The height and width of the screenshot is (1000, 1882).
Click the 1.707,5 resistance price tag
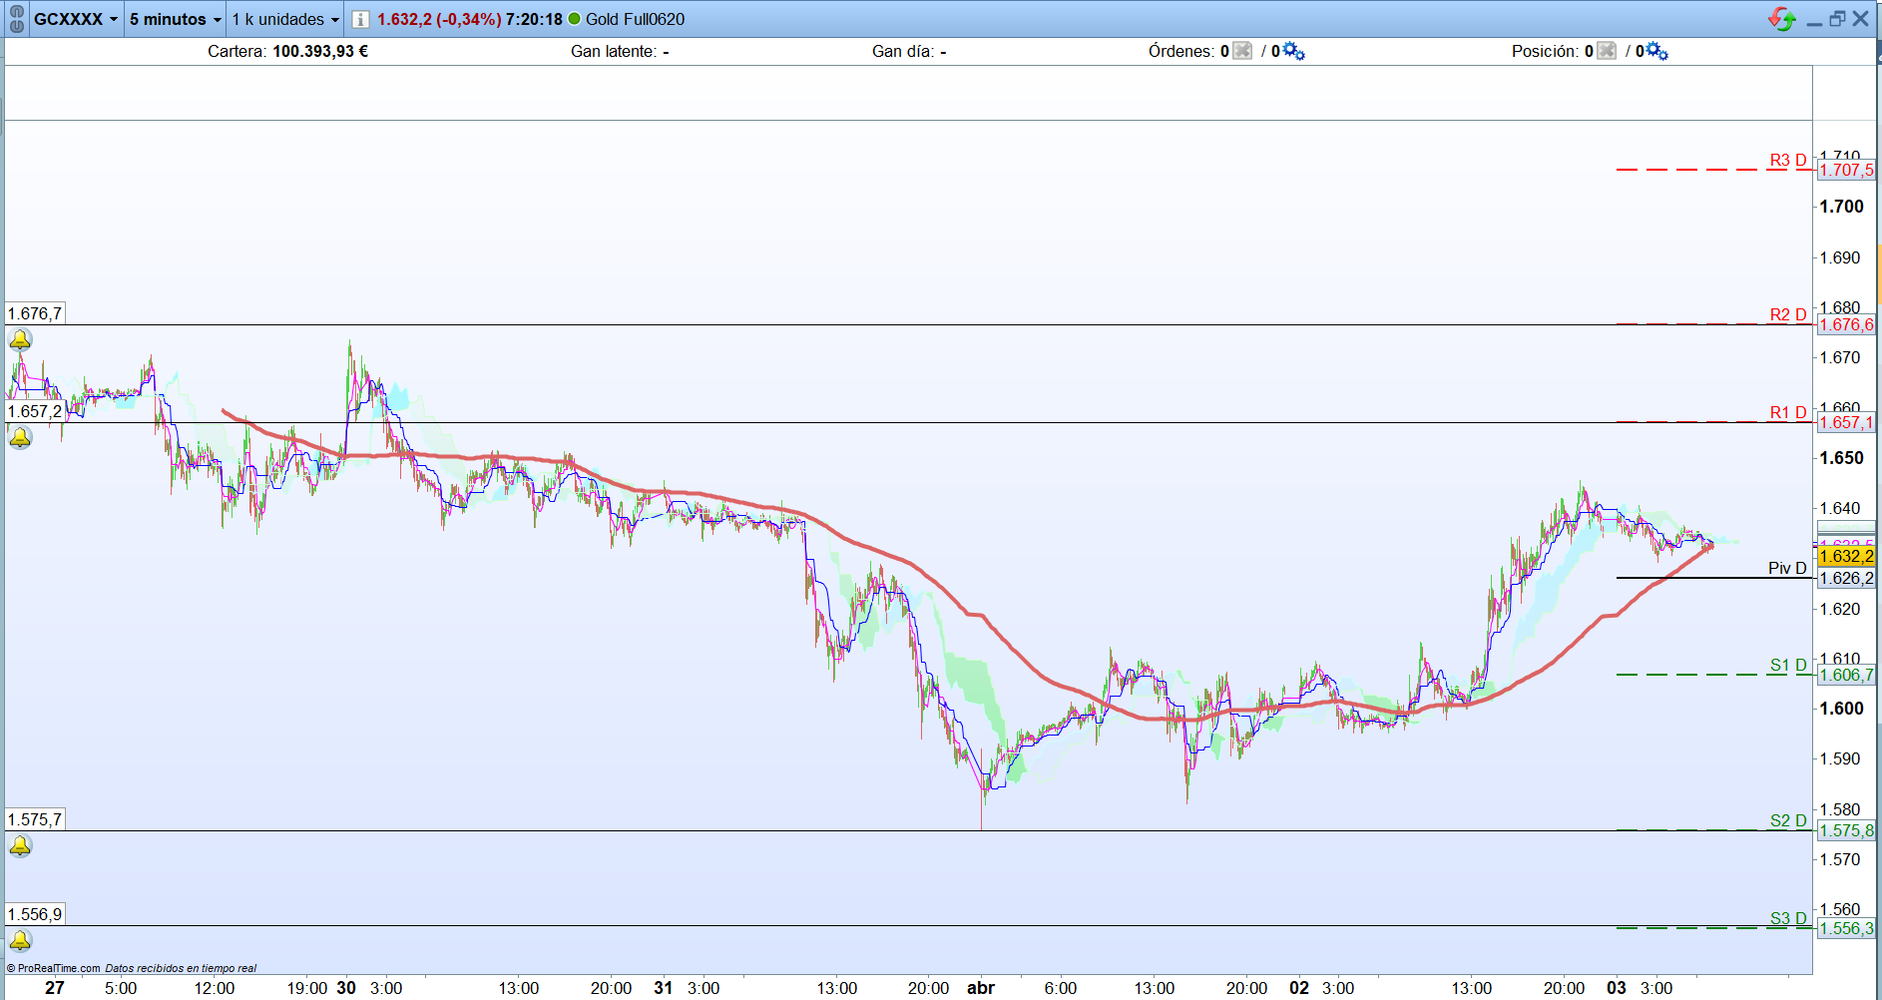pos(1846,170)
